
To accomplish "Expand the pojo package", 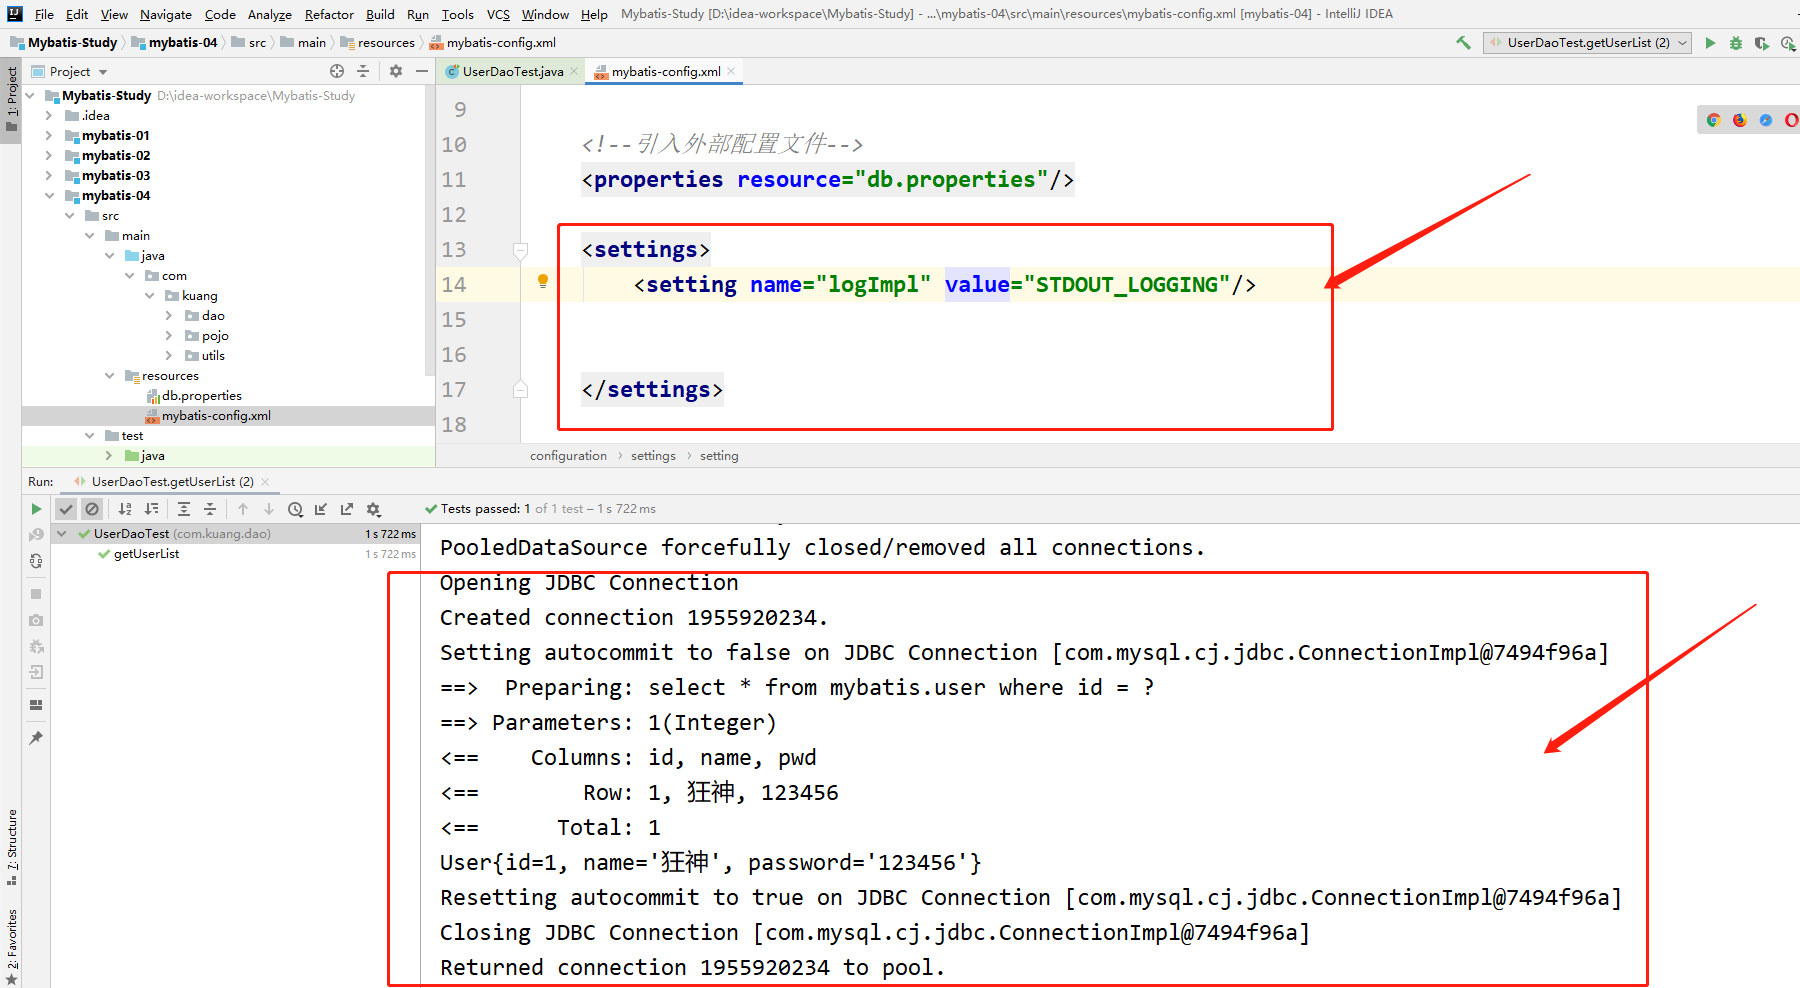I will click(x=169, y=336).
